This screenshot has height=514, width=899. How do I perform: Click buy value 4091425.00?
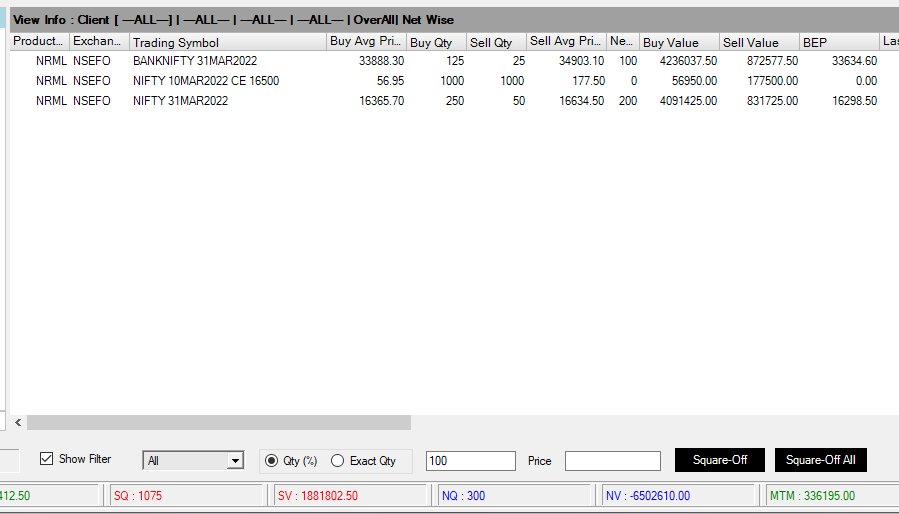(x=688, y=101)
